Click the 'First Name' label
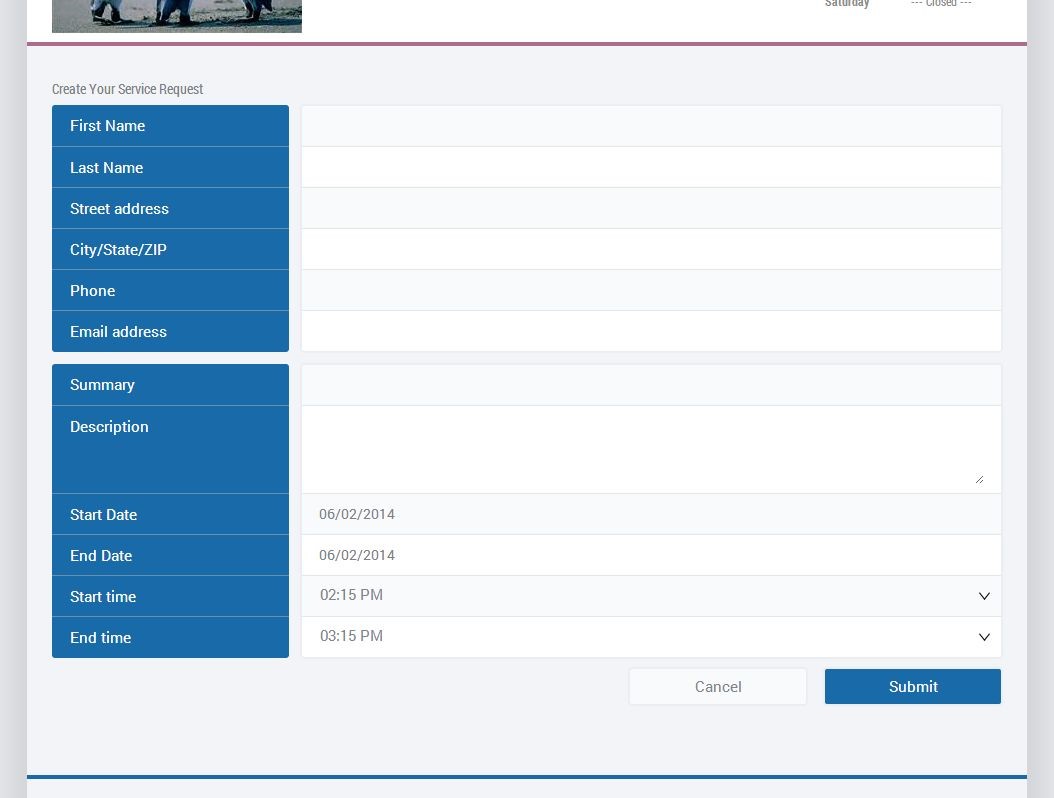The height and width of the screenshot is (798, 1054). point(108,126)
